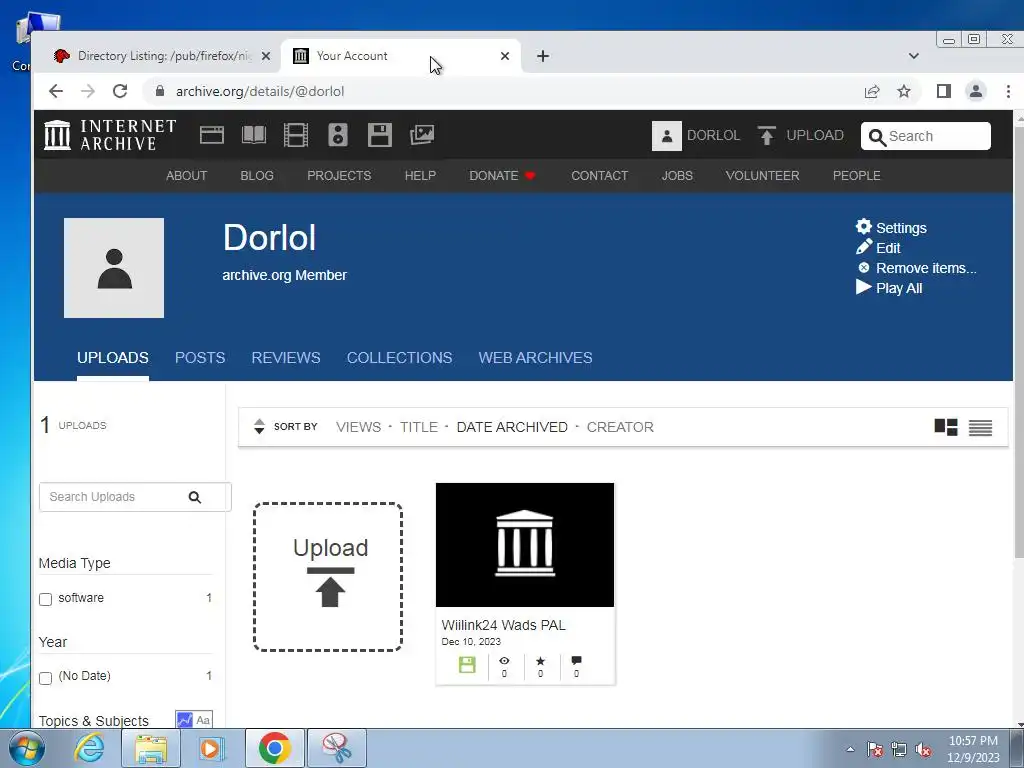Show Topics alphabetical Aa icon
This screenshot has width=1024, height=768.
click(x=203, y=720)
